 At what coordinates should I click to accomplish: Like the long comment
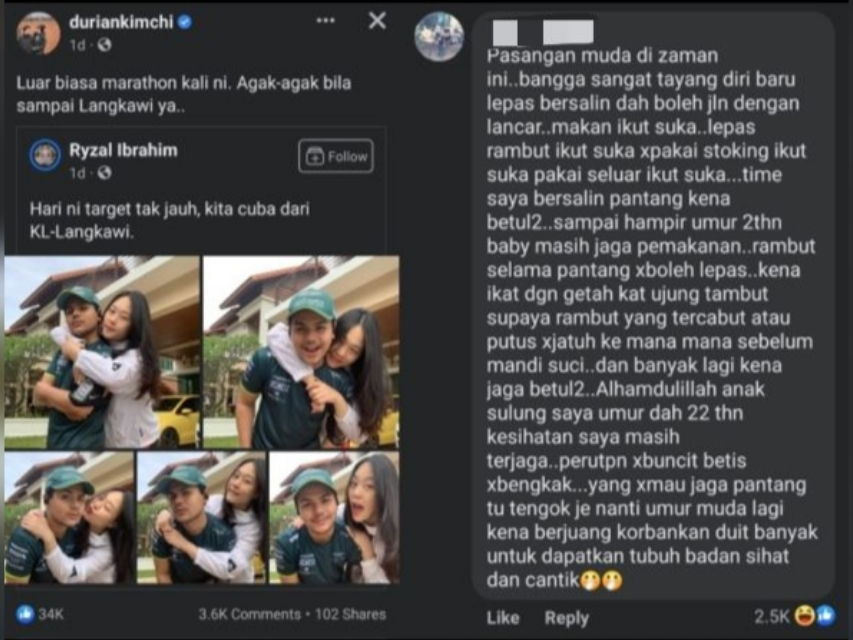503,618
